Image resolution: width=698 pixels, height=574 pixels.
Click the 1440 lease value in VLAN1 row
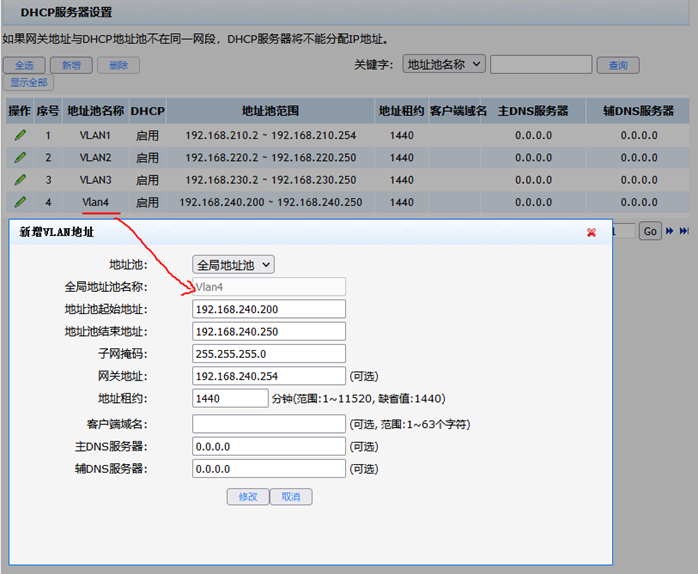point(402,135)
